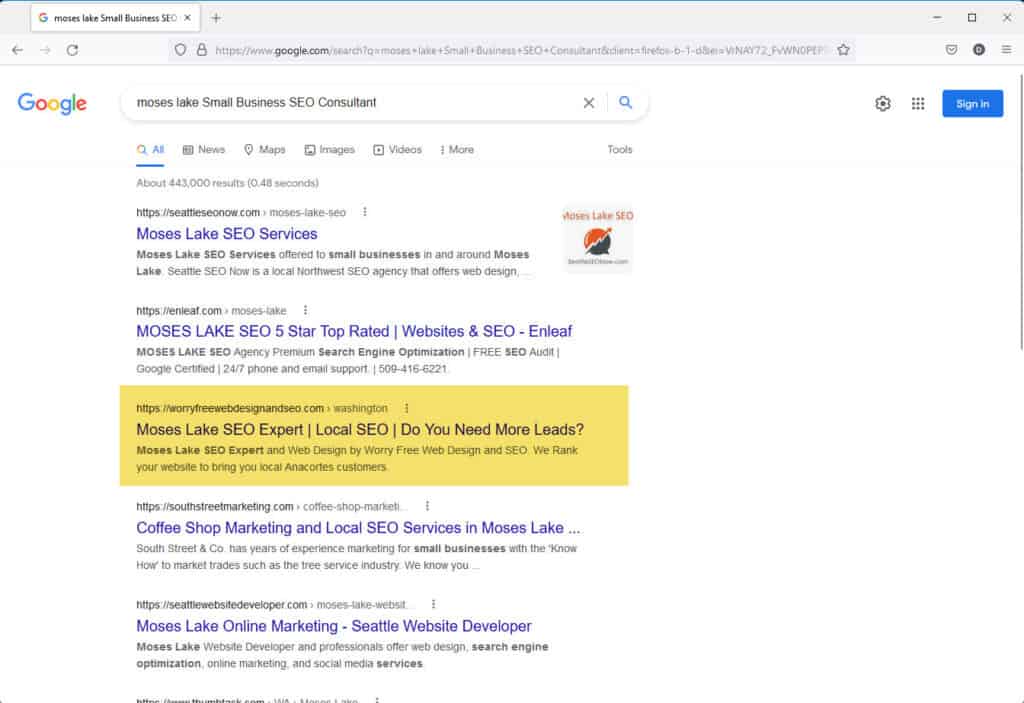Open the Pocket save icon
This screenshot has width=1024, height=703.
(952, 50)
